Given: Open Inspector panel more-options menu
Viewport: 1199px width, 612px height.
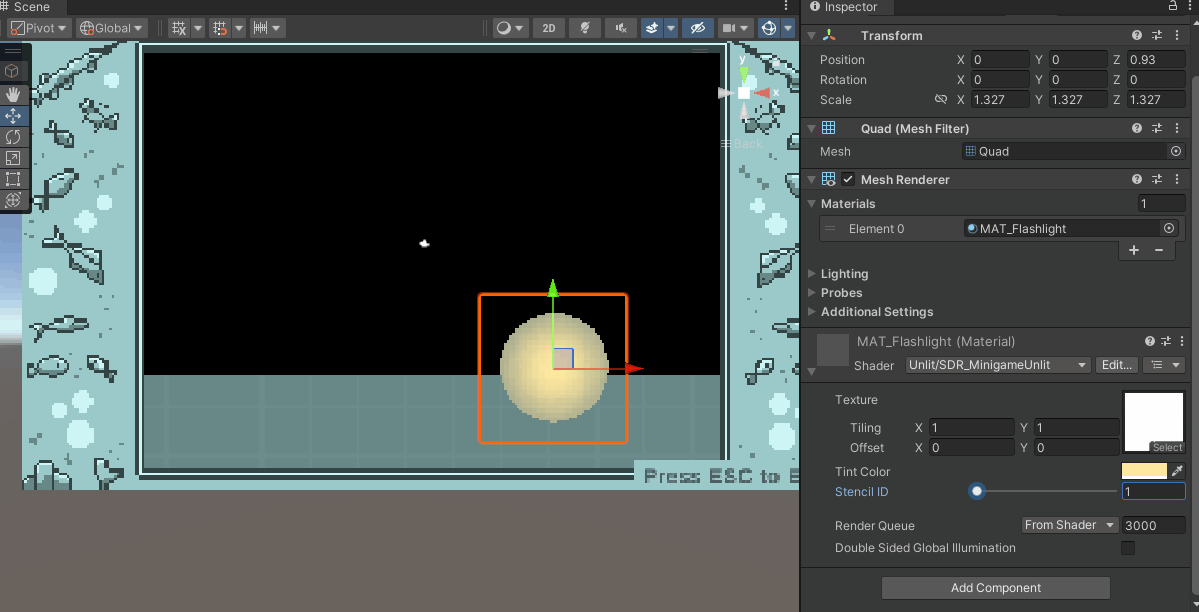Looking at the screenshot, I should click(1191, 6).
